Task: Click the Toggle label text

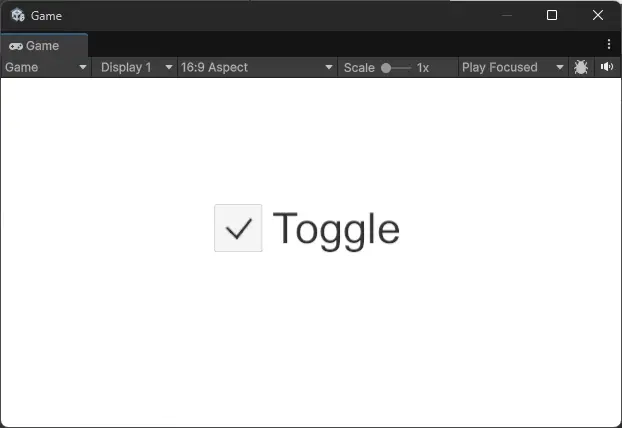Action: 336,231
